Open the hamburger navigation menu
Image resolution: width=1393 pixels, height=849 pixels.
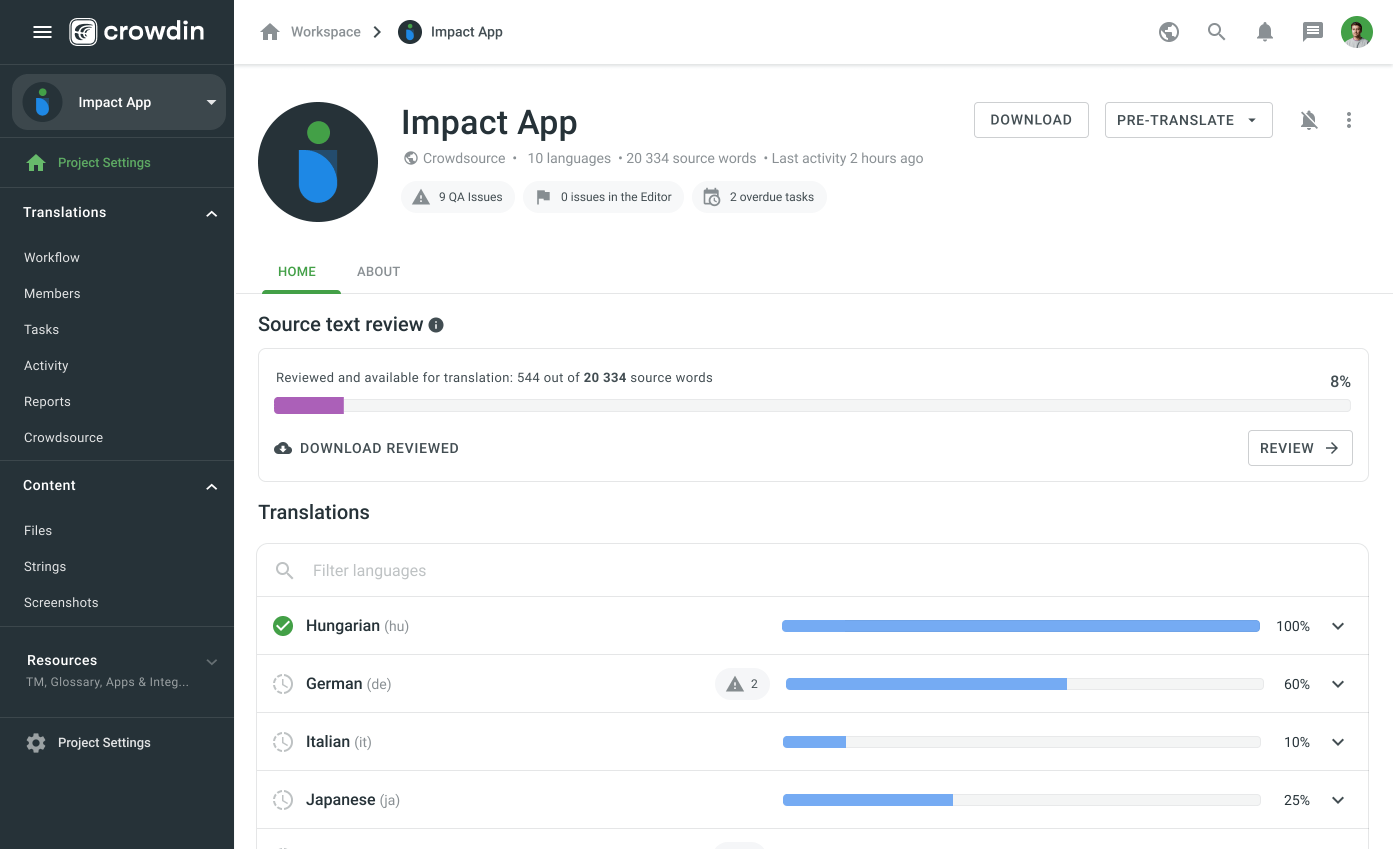42,31
